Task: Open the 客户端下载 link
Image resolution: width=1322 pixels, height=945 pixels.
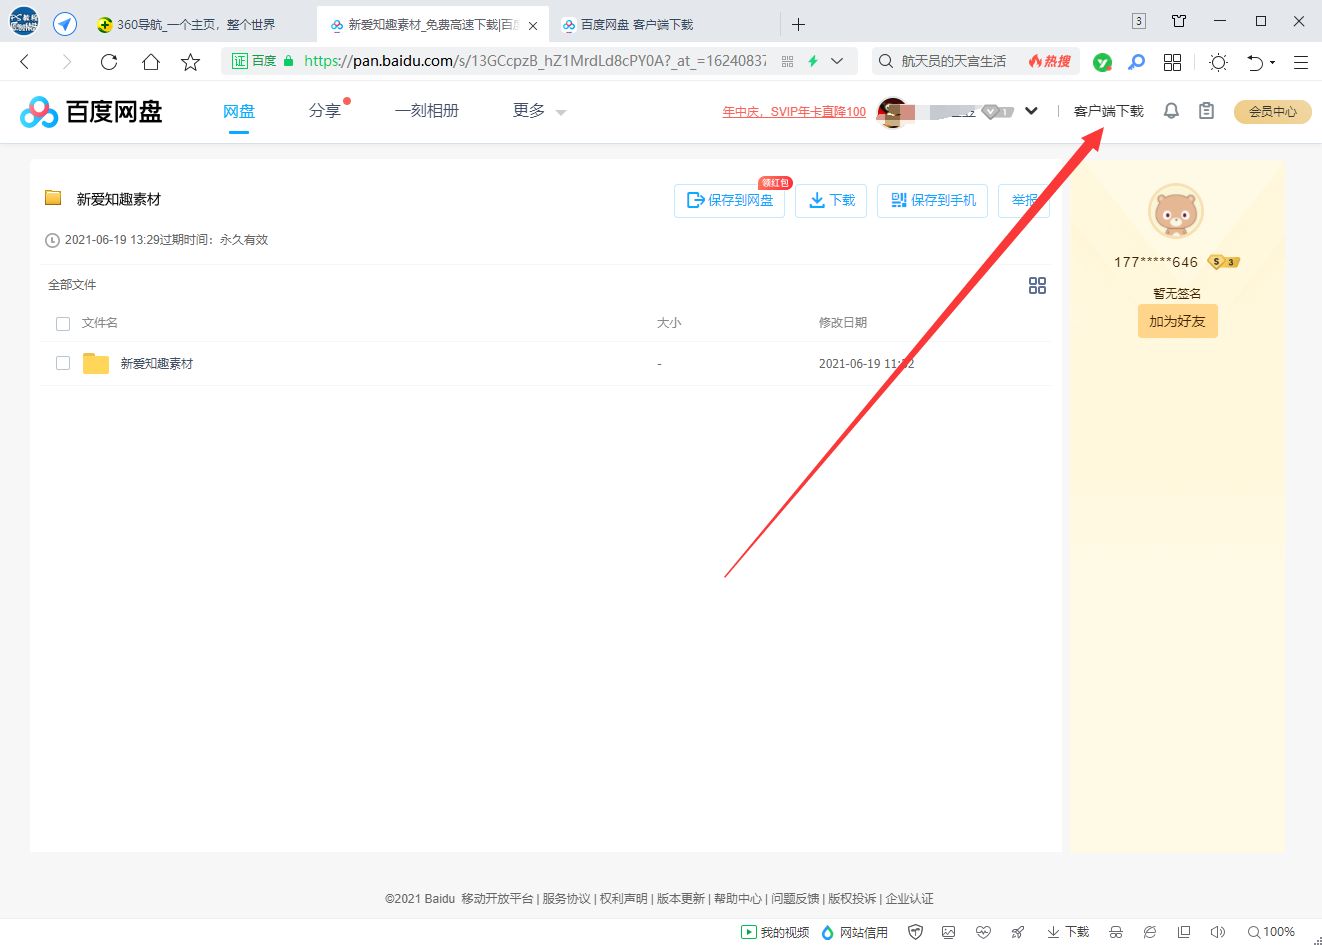Action: [1108, 111]
